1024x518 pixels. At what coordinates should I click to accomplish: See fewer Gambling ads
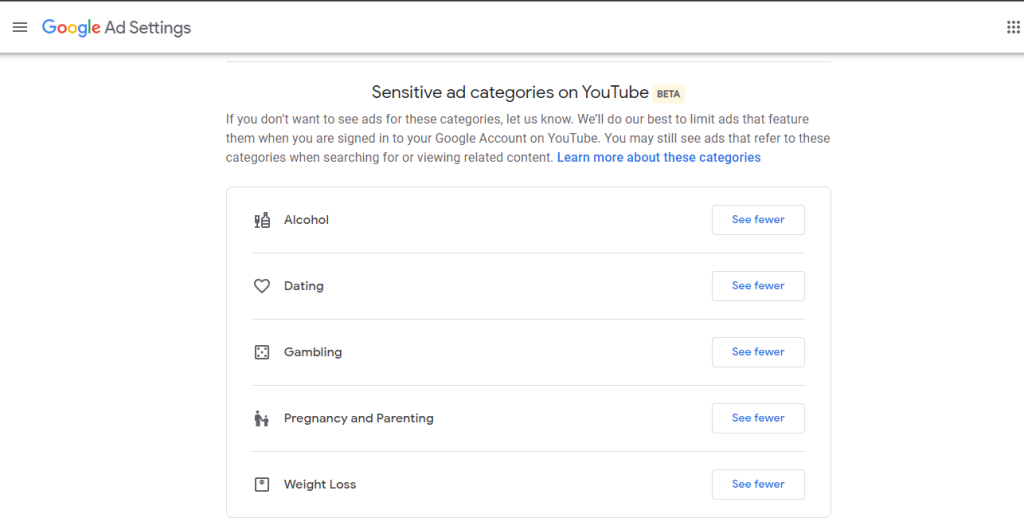[x=758, y=352]
